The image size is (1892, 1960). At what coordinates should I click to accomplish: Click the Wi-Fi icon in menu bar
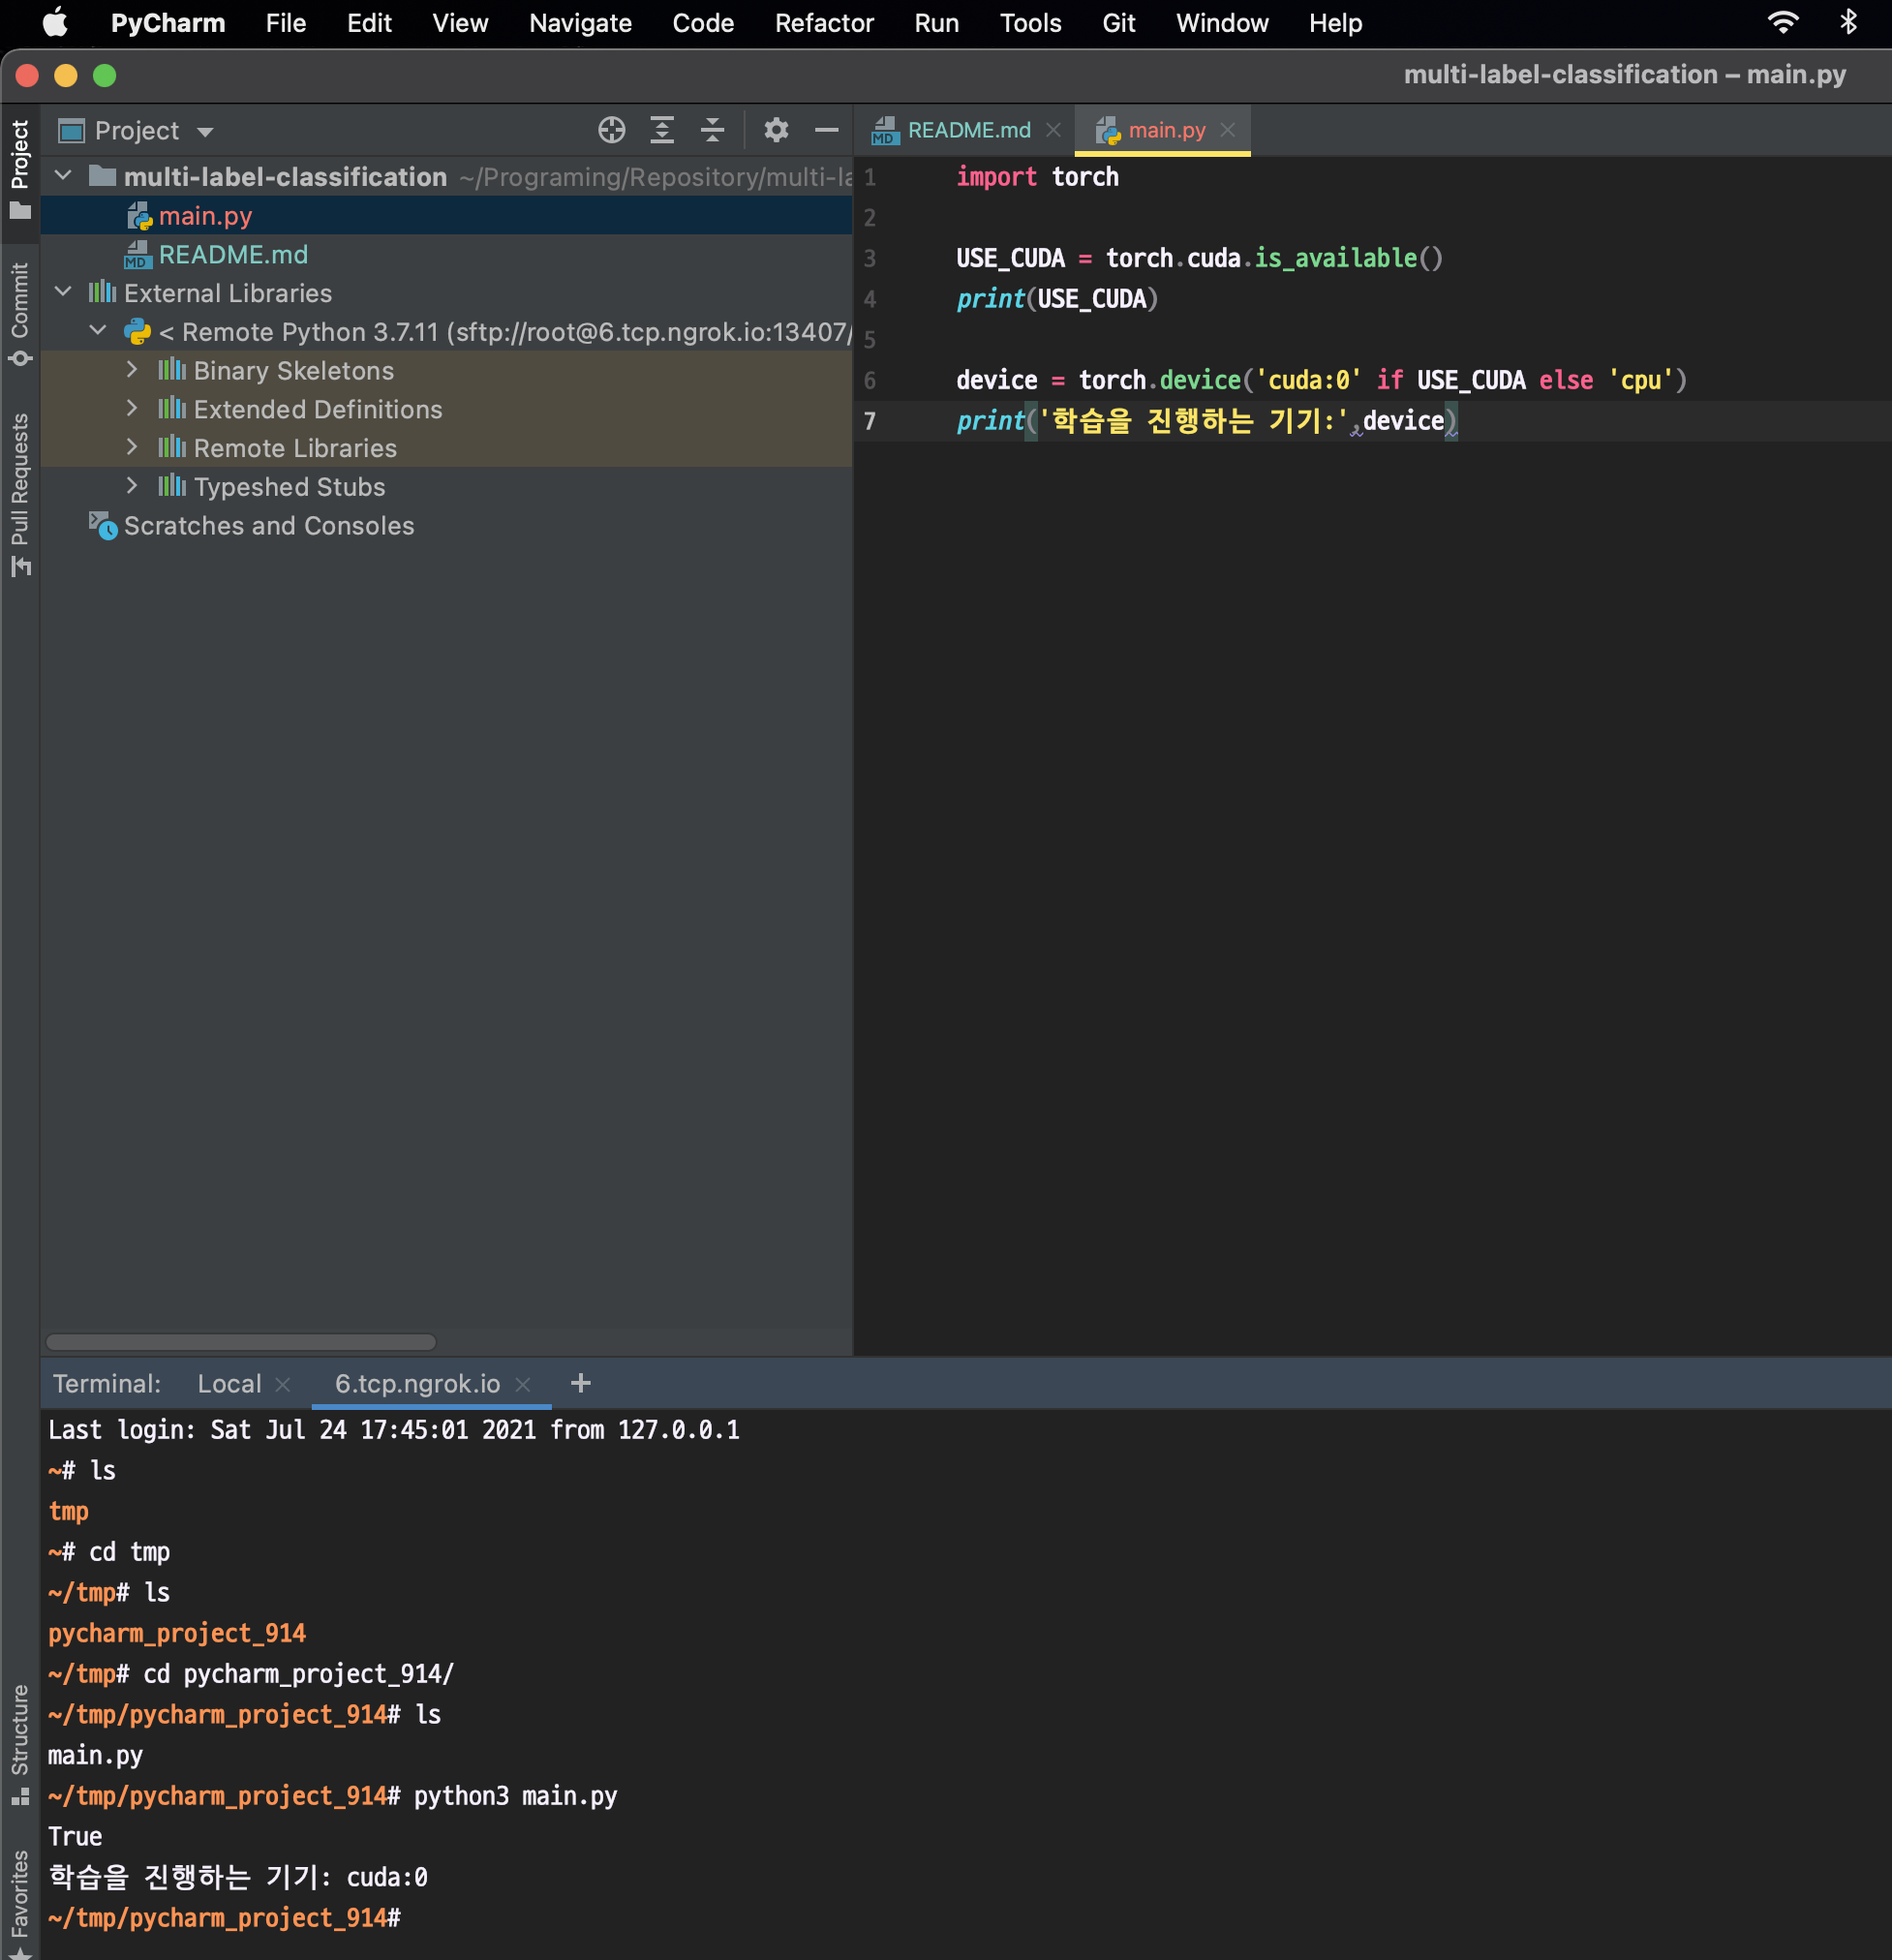point(1783,22)
